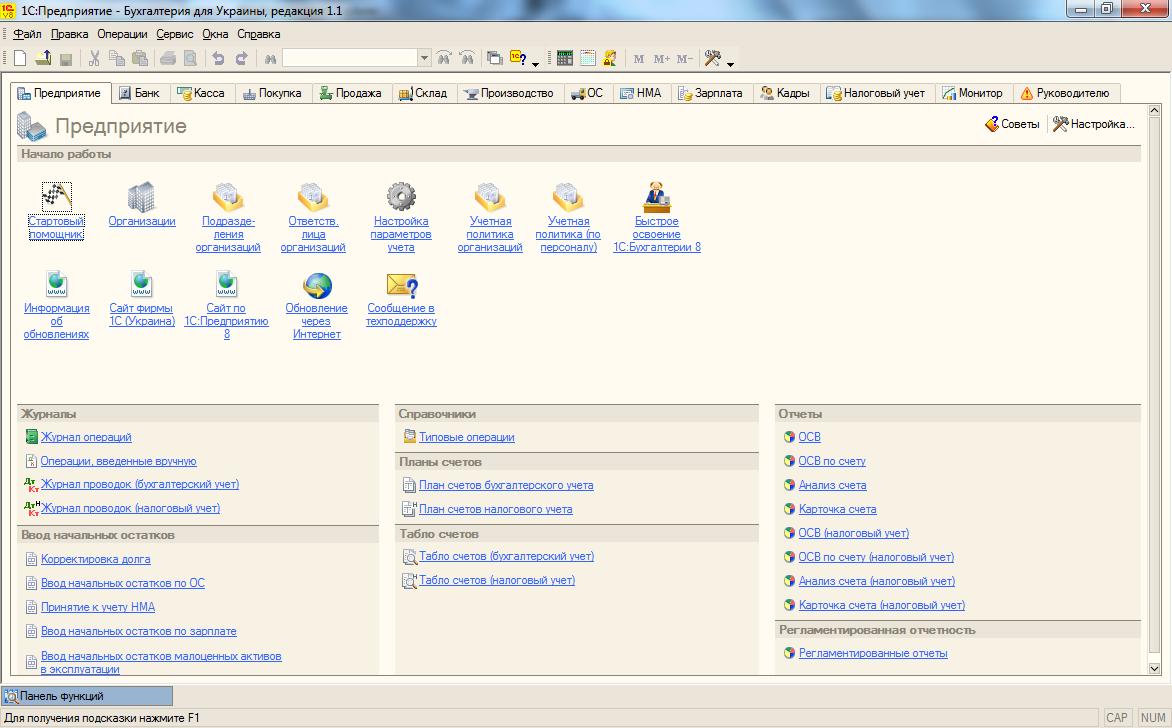The width and height of the screenshot is (1172, 728).
Task: Click the scrollbar down arrow
Action: tap(1154, 668)
